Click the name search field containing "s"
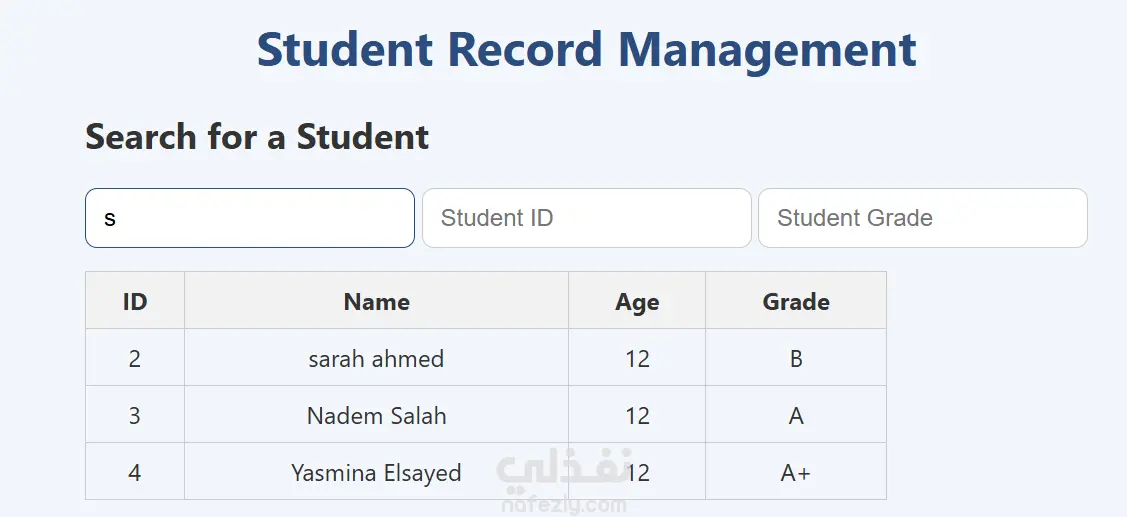Screen dimensions: 1127x517 pyautogui.click(x=249, y=218)
